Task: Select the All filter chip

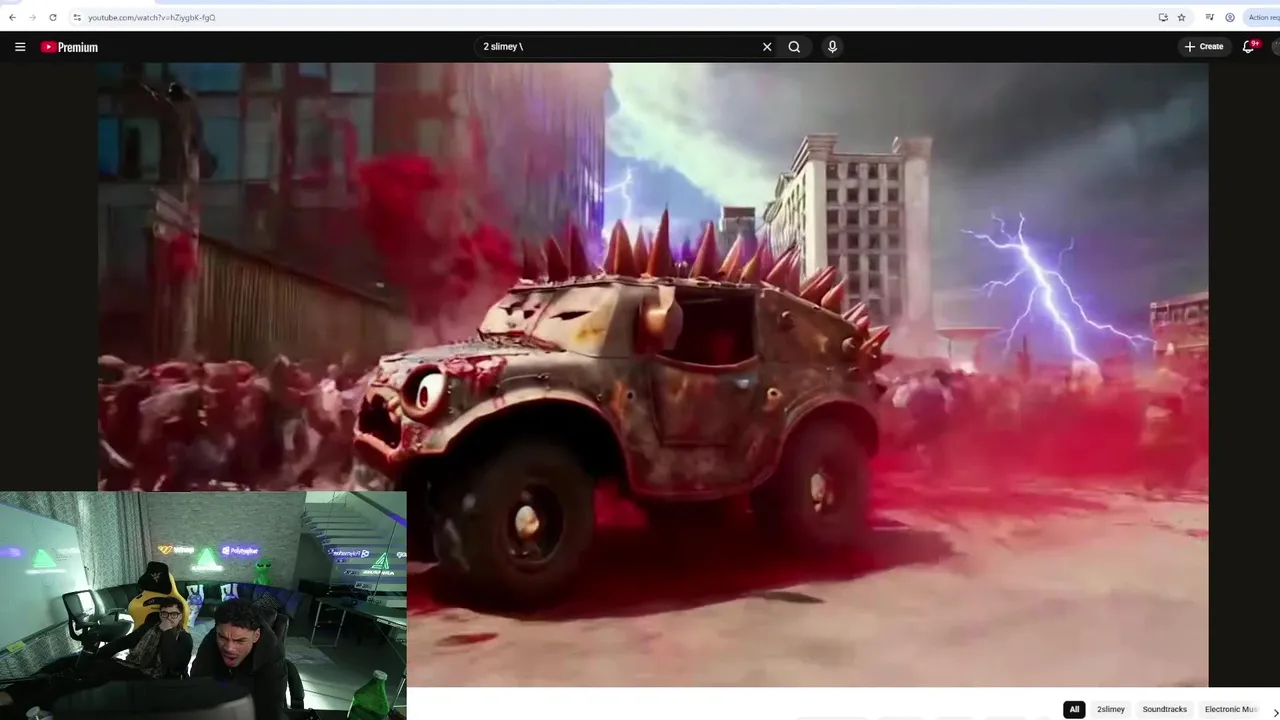Action: (x=1074, y=709)
